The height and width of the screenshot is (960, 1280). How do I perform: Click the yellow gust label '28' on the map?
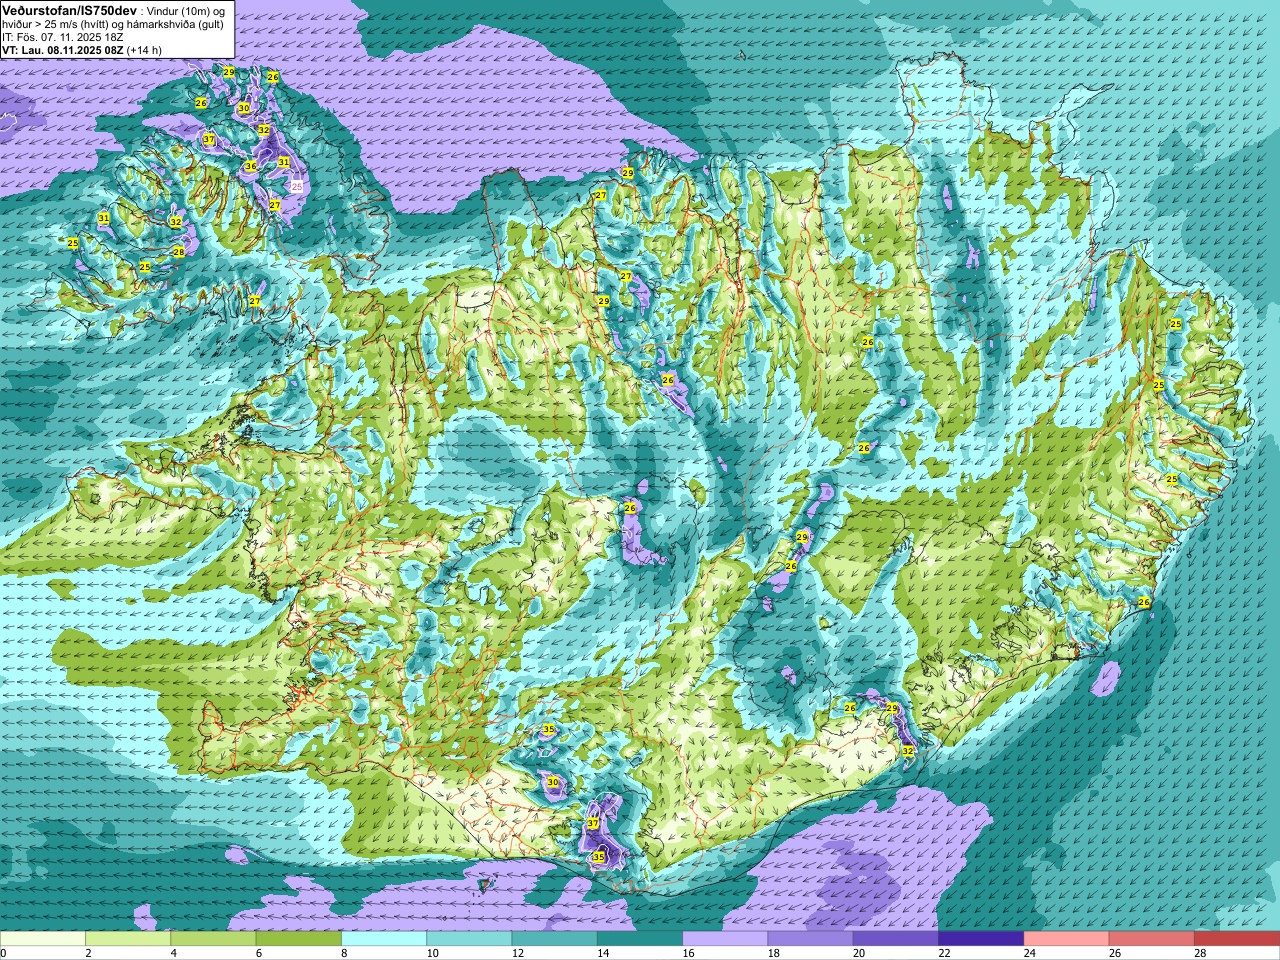point(178,252)
